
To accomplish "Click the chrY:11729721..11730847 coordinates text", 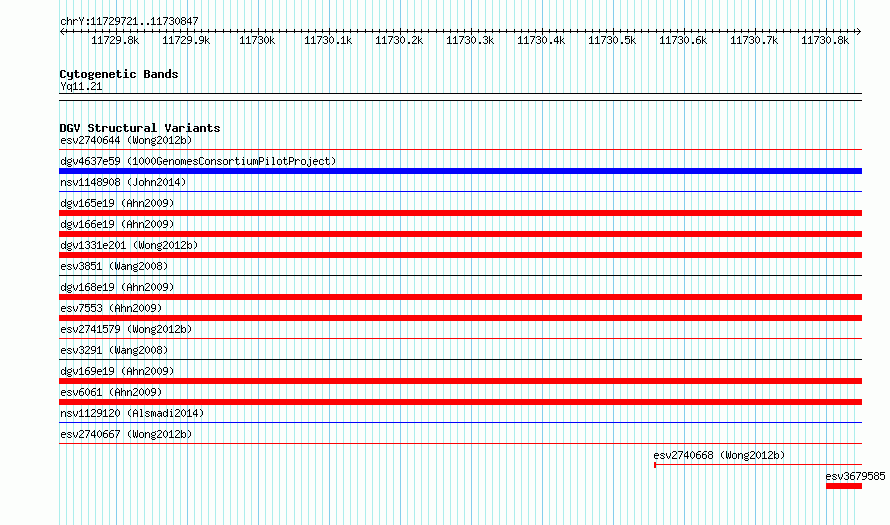I will click(x=129, y=22).
